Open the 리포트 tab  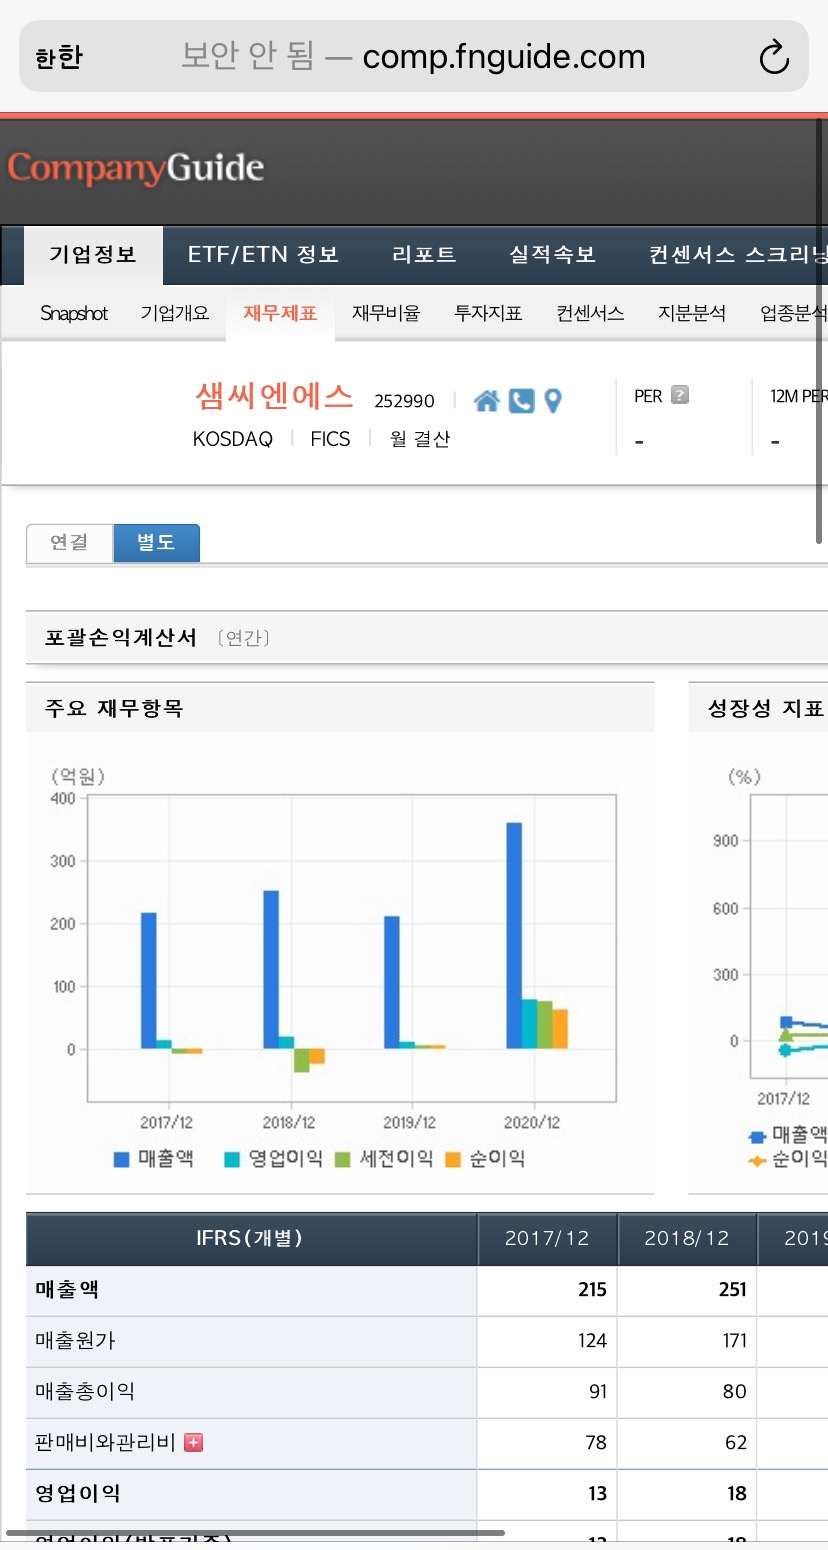(x=424, y=254)
